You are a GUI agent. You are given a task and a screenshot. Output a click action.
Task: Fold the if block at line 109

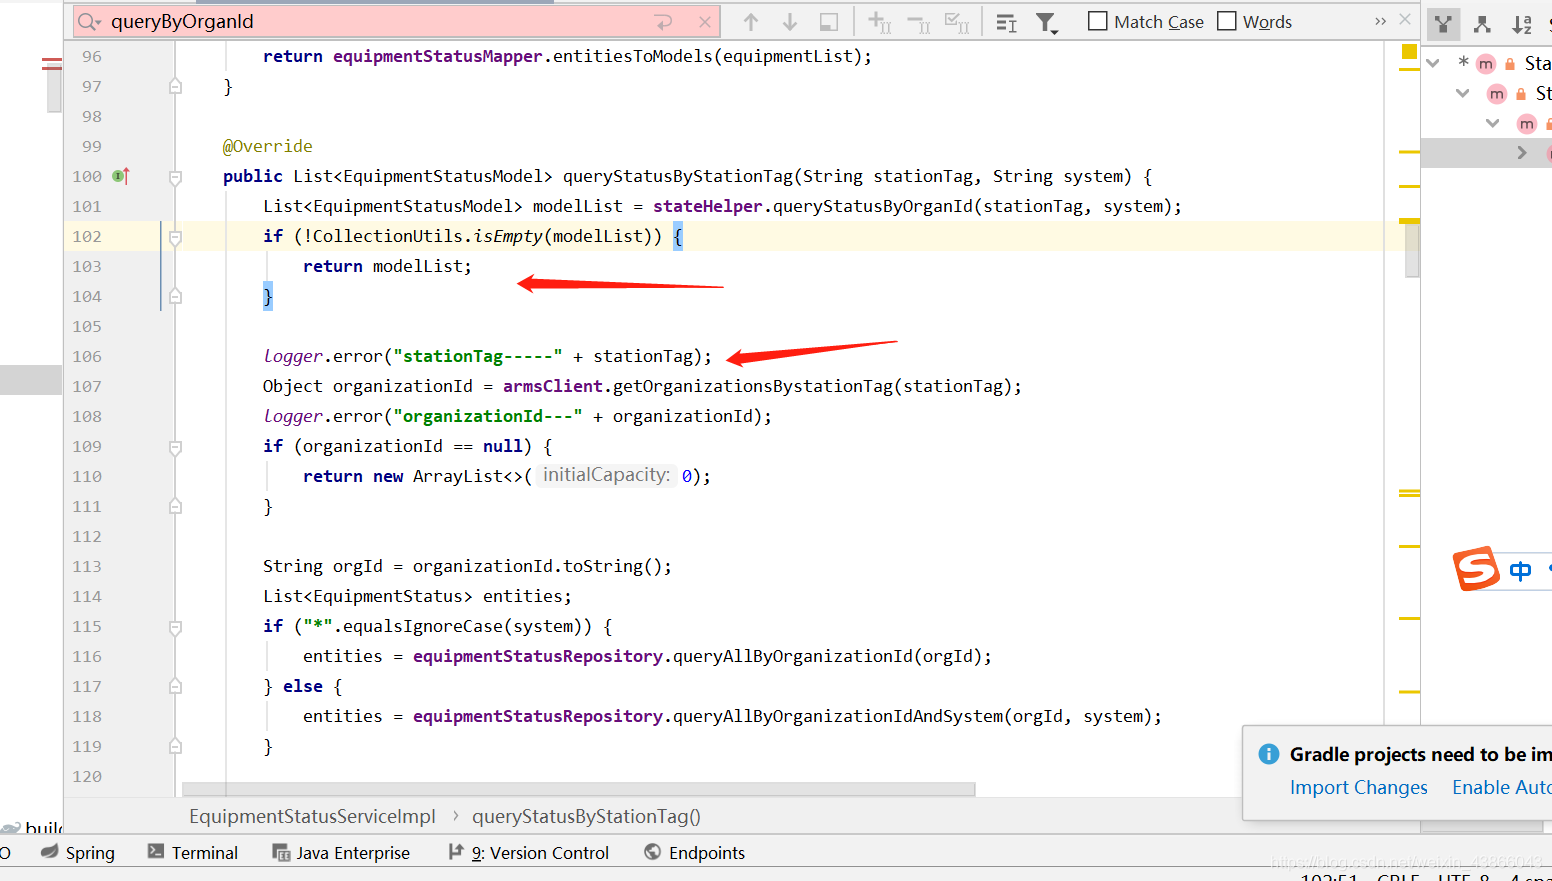[175, 447]
